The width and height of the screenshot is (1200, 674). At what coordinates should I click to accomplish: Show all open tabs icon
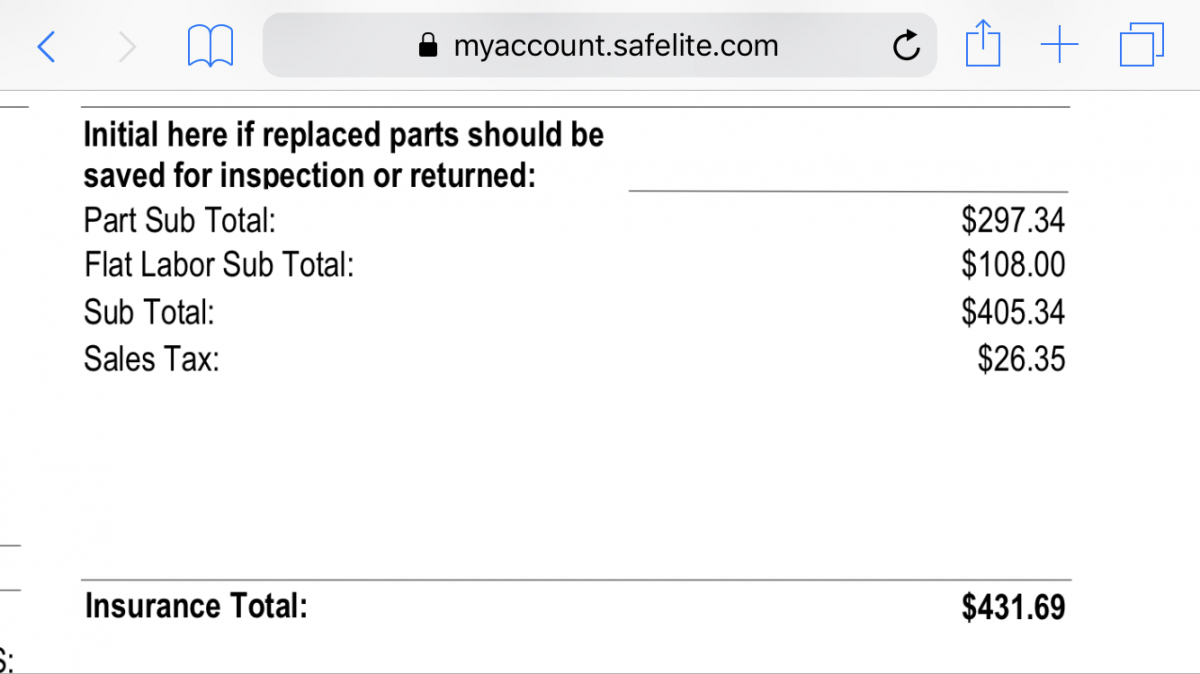click(1142, 45)
